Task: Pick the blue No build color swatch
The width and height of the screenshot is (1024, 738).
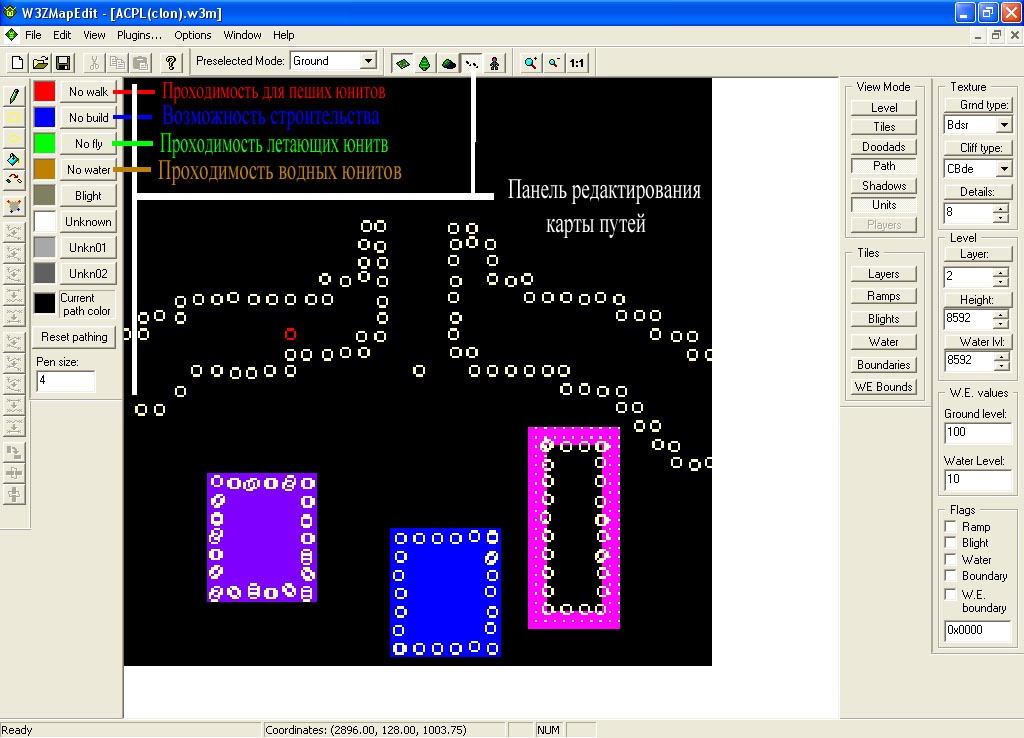Action: (44, 118)
